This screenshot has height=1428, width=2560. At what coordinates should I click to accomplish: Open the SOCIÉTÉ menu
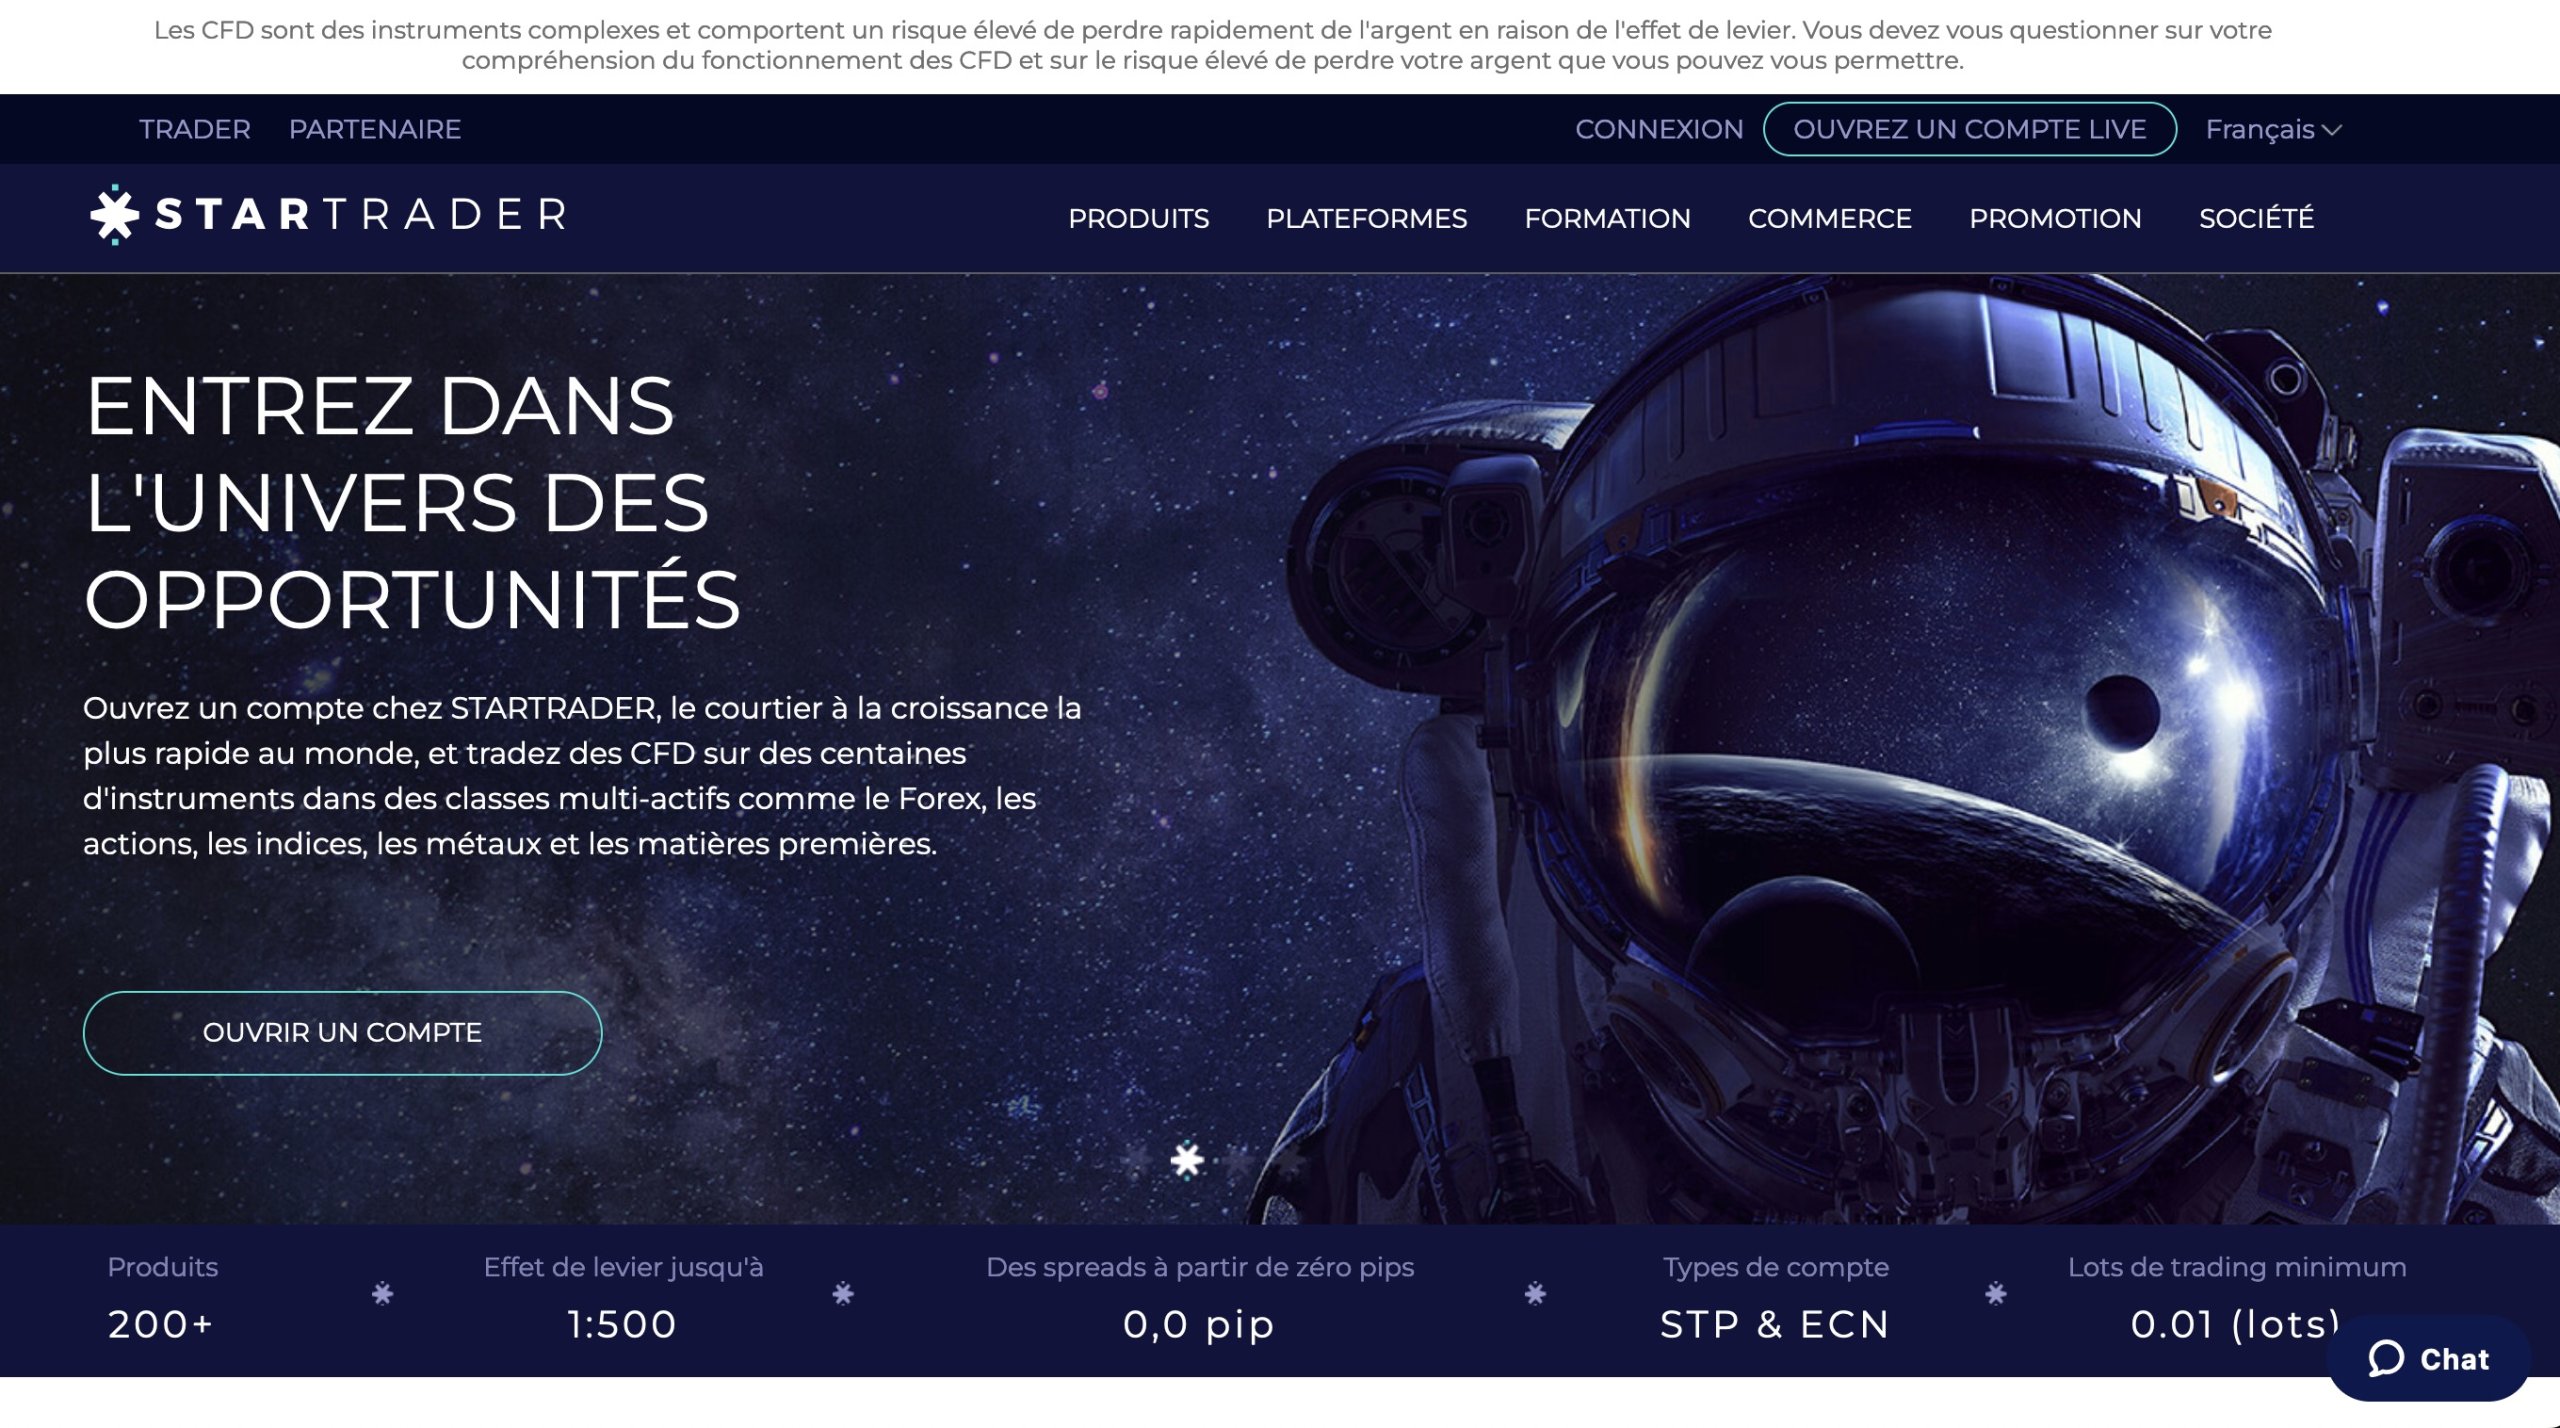click(x=2256, y=217)
